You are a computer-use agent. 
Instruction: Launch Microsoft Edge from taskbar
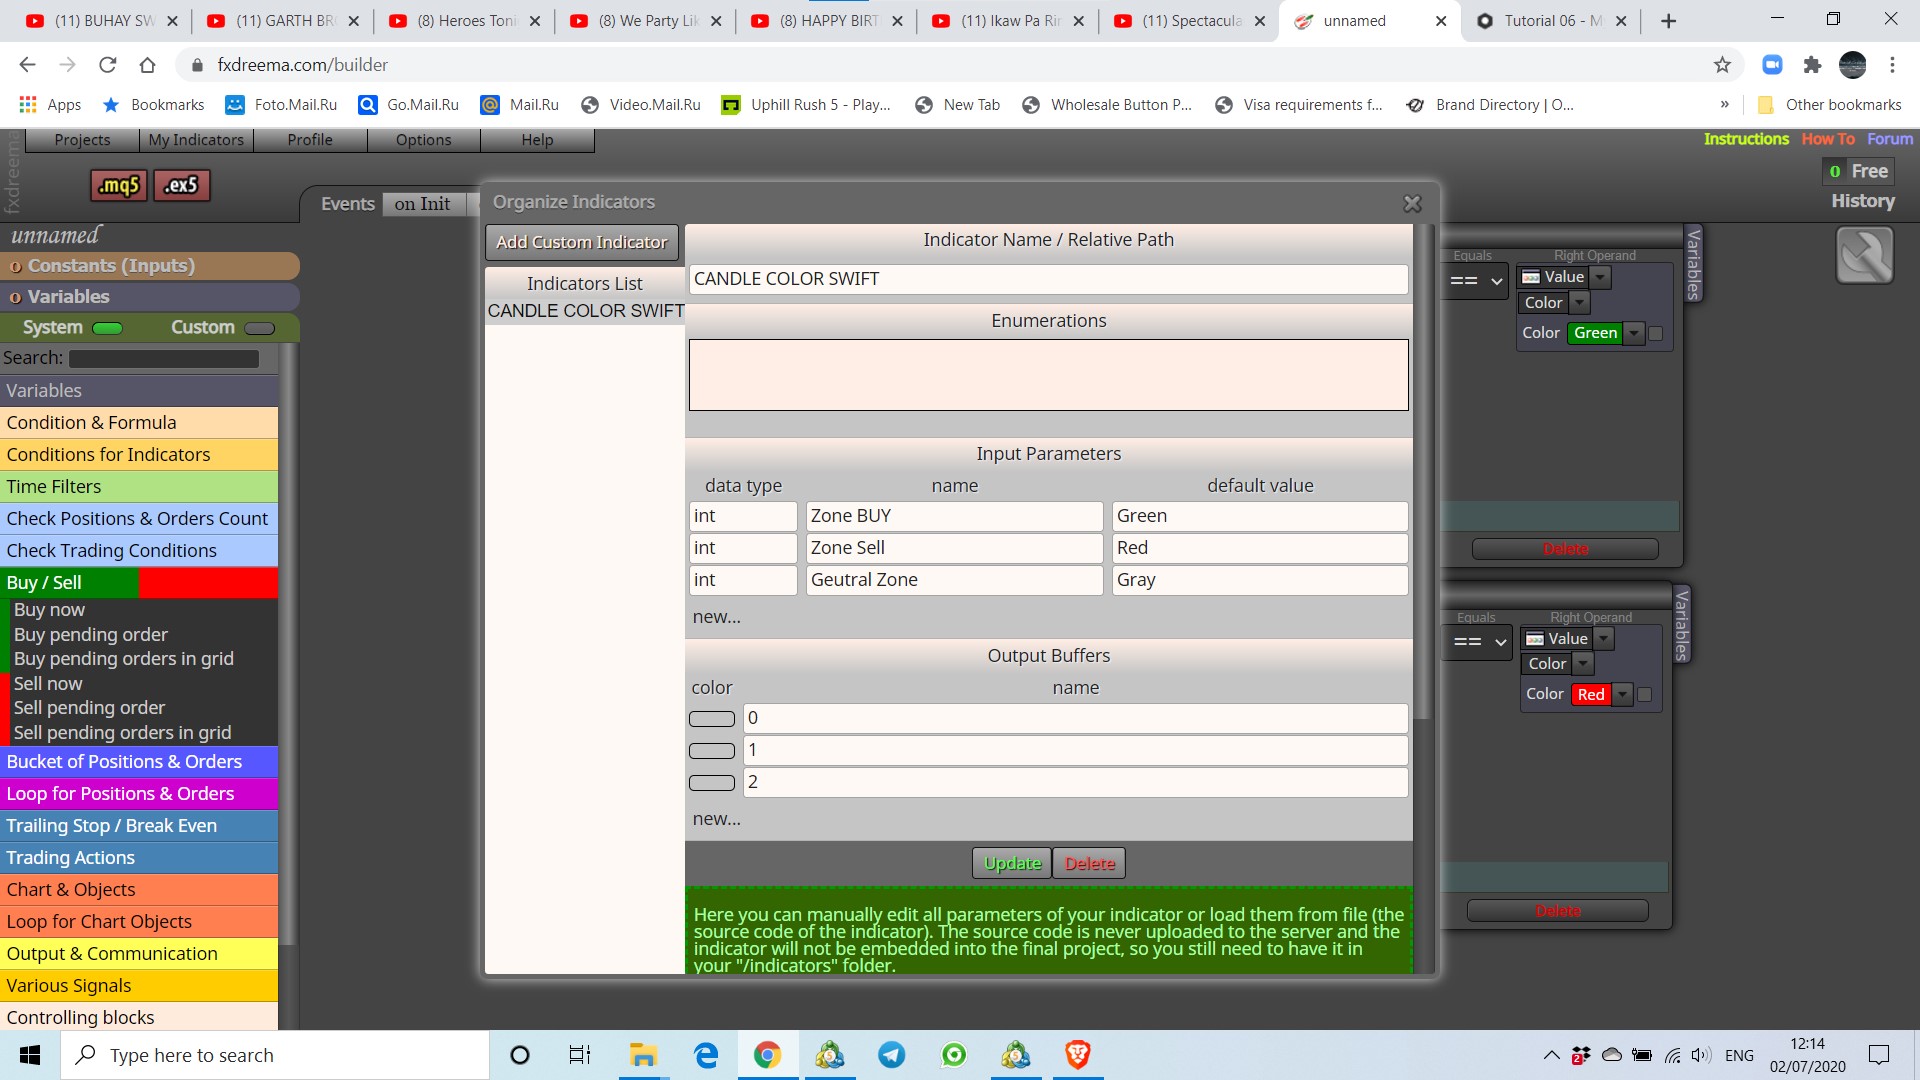coord(706,1055)
